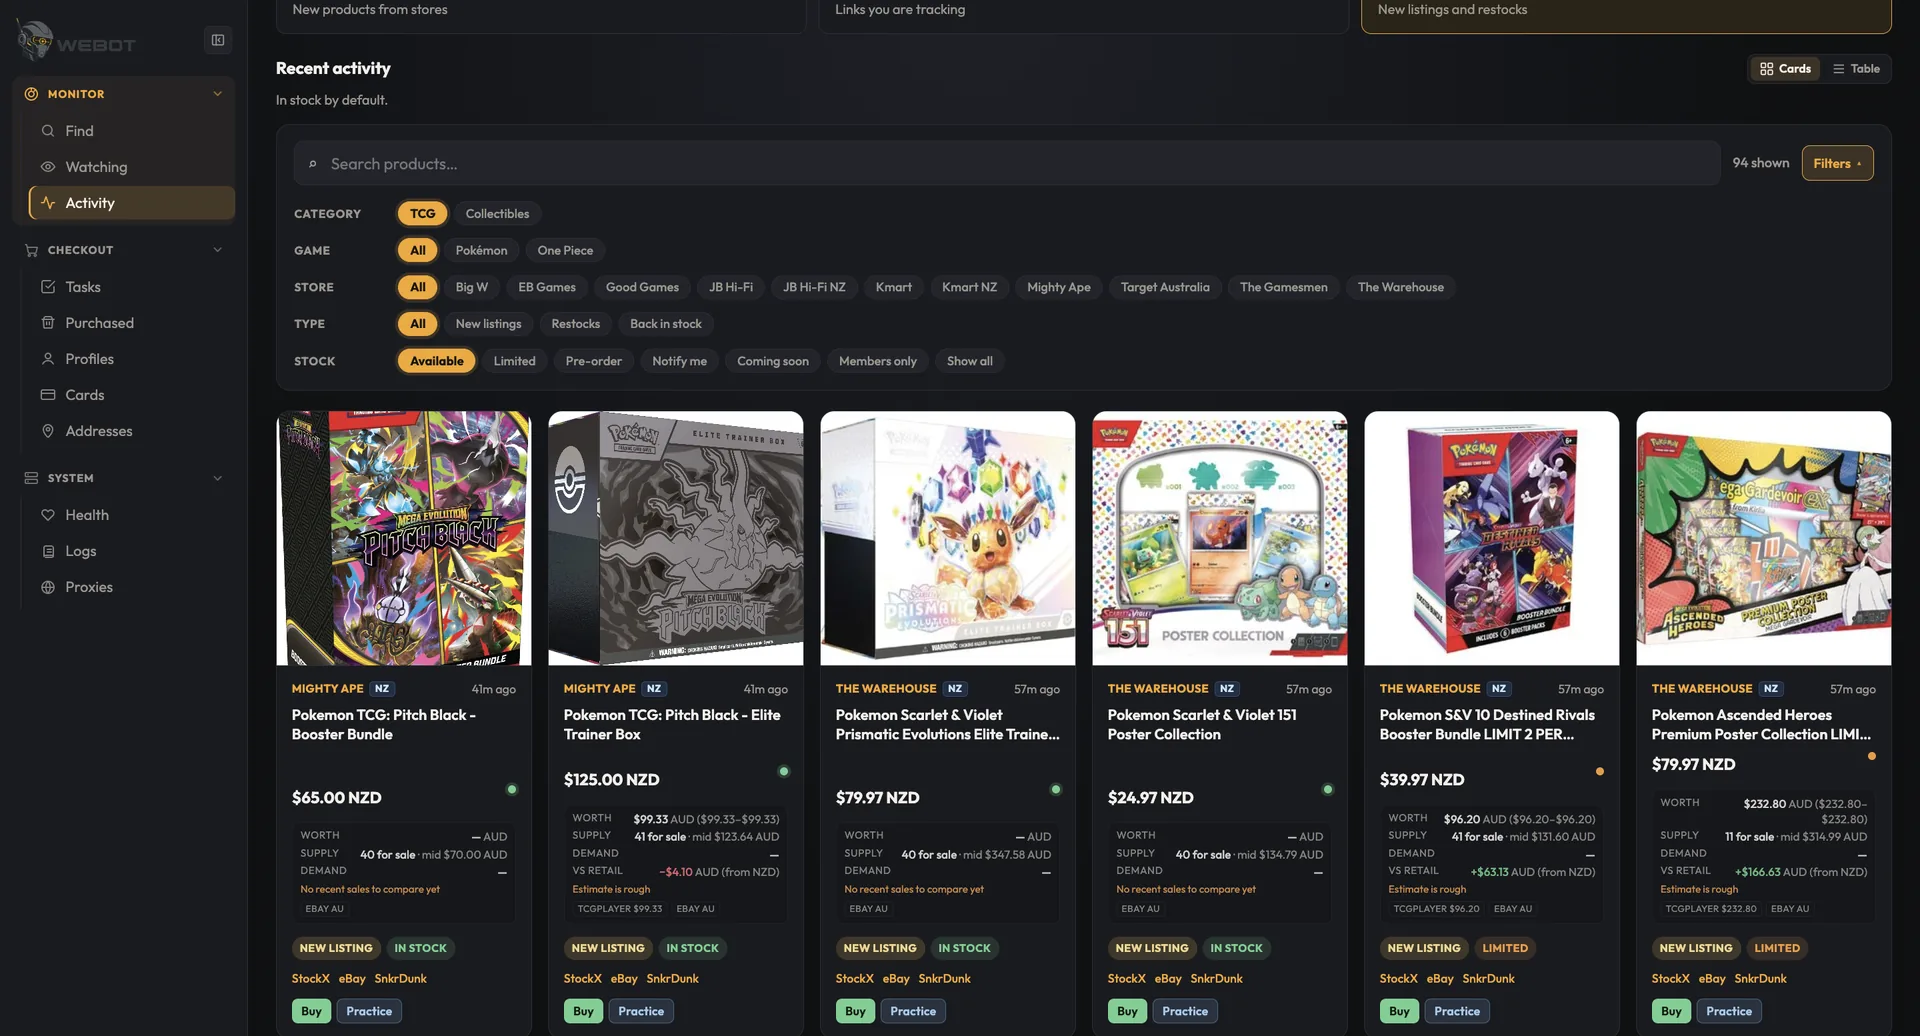Viewport: 1920px width, 1036px height.
Task: Toggle the Limited stock filter
Action: click(514, 361)
